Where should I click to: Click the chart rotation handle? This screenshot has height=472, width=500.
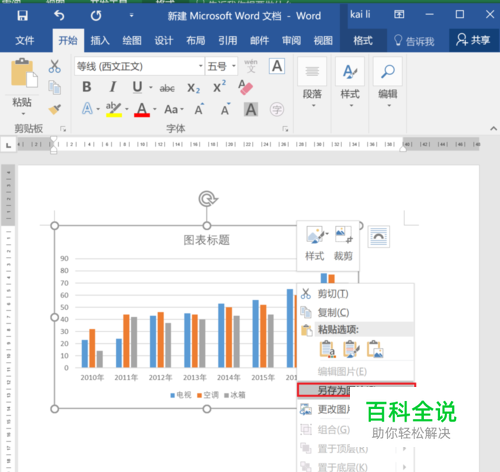207,199
